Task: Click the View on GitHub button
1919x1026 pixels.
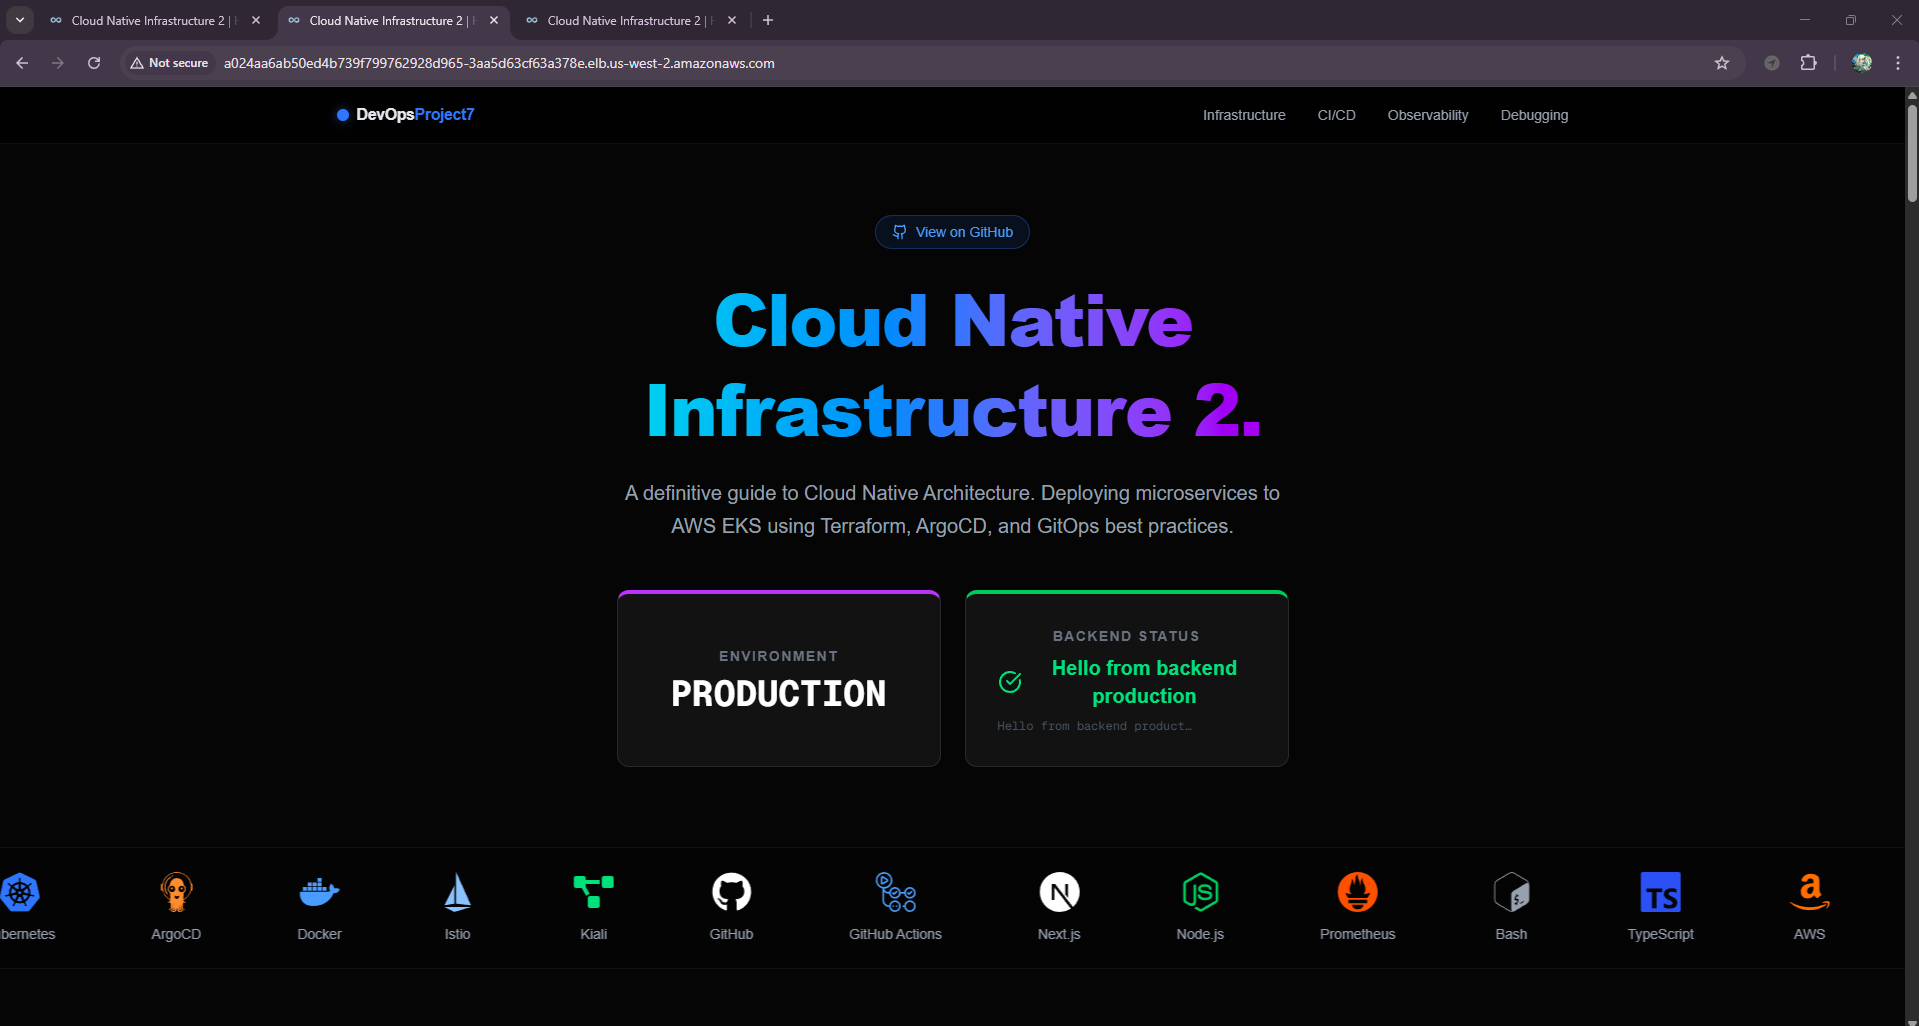Action: (951, 231)
